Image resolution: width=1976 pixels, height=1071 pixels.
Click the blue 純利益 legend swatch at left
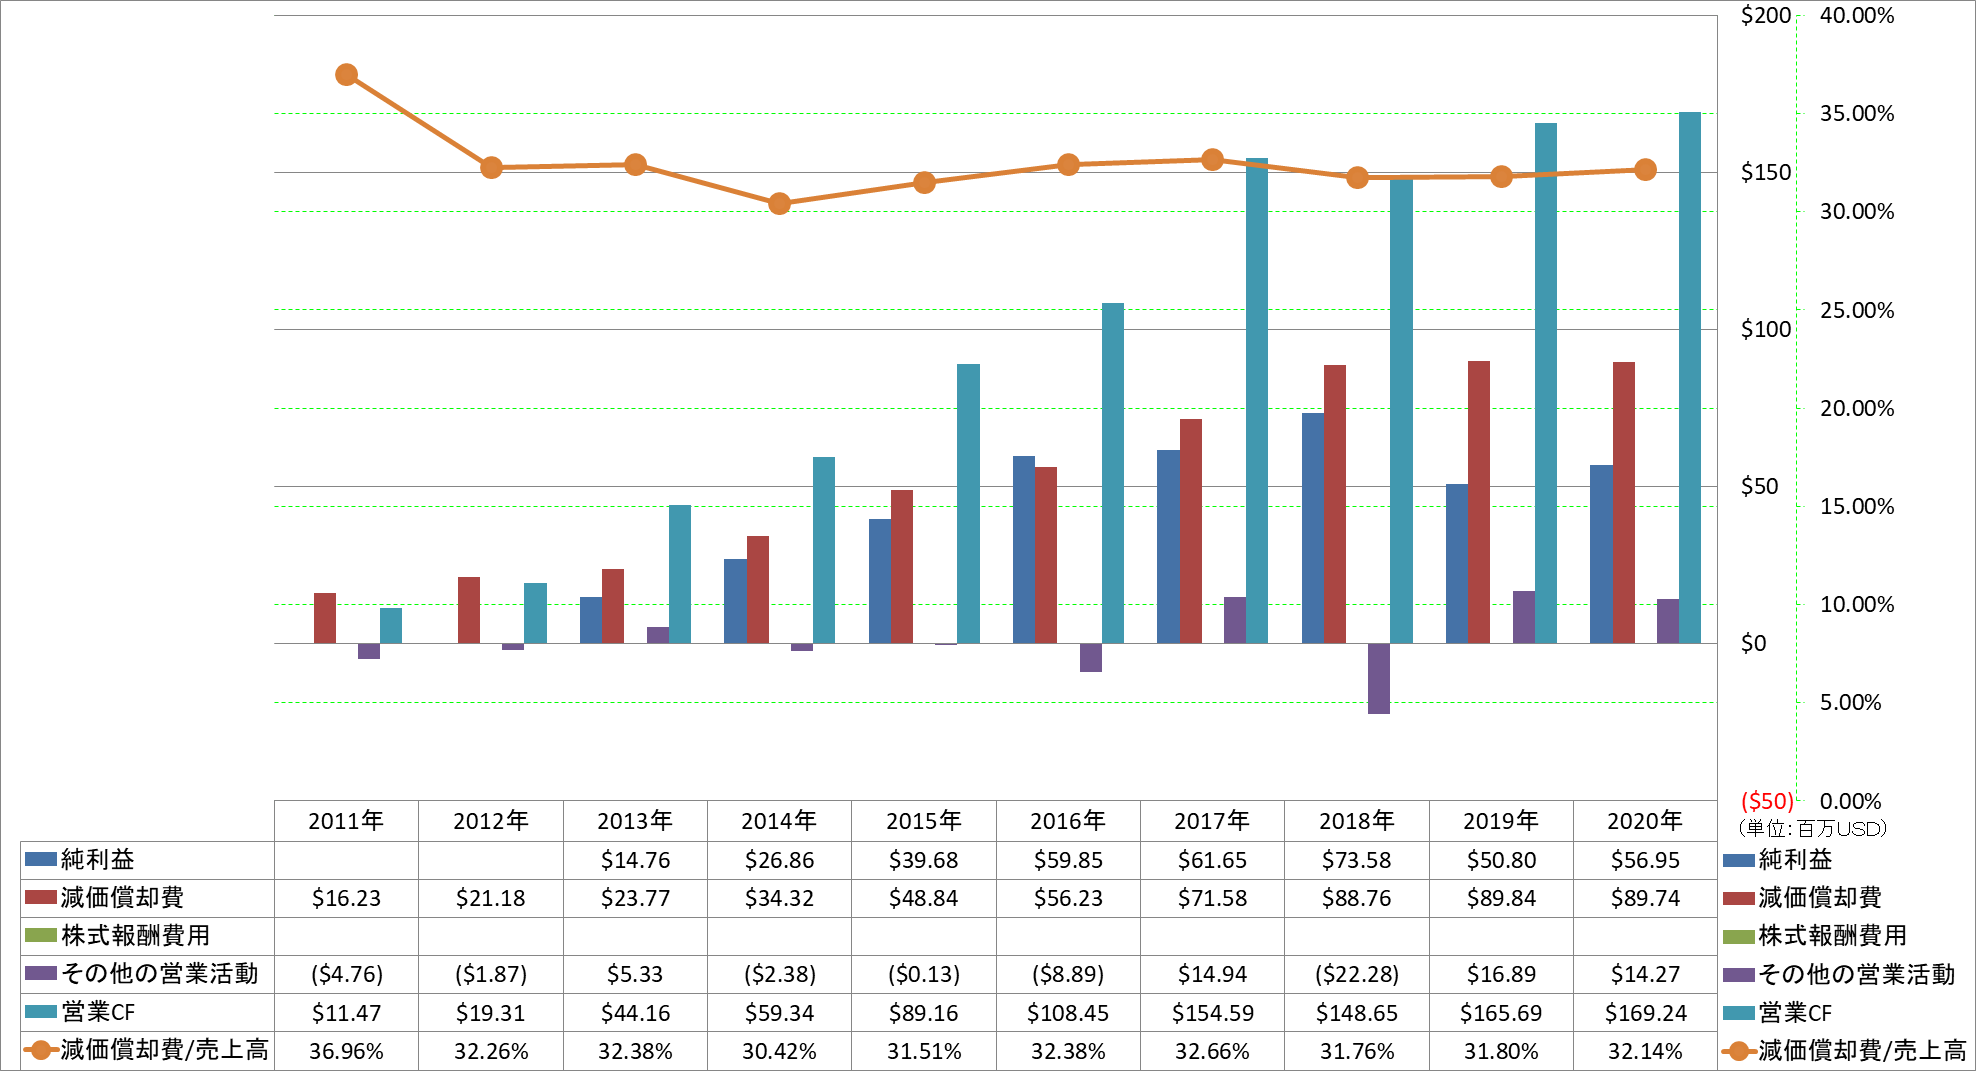[41, 859]
